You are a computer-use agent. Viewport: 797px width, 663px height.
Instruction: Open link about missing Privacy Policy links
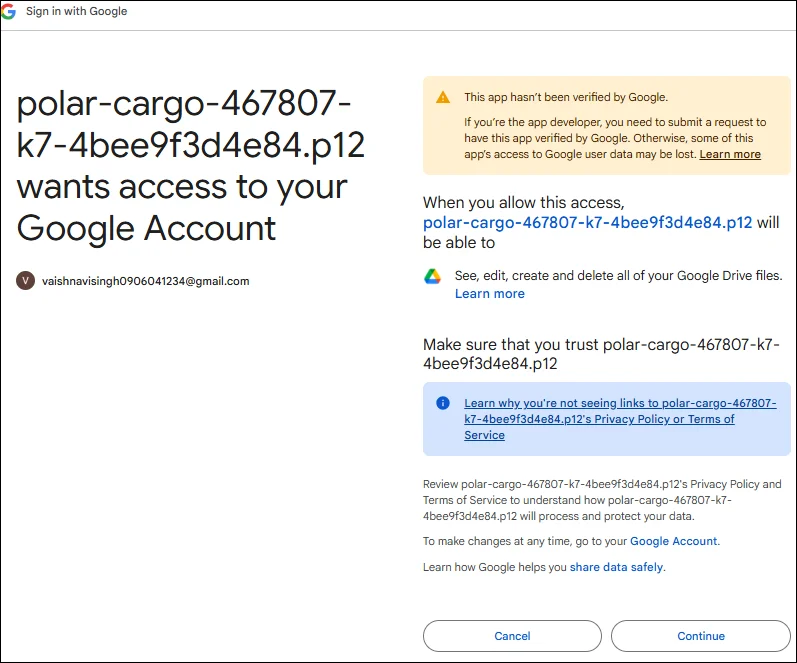pyautogui.click(x=620, y=419)
